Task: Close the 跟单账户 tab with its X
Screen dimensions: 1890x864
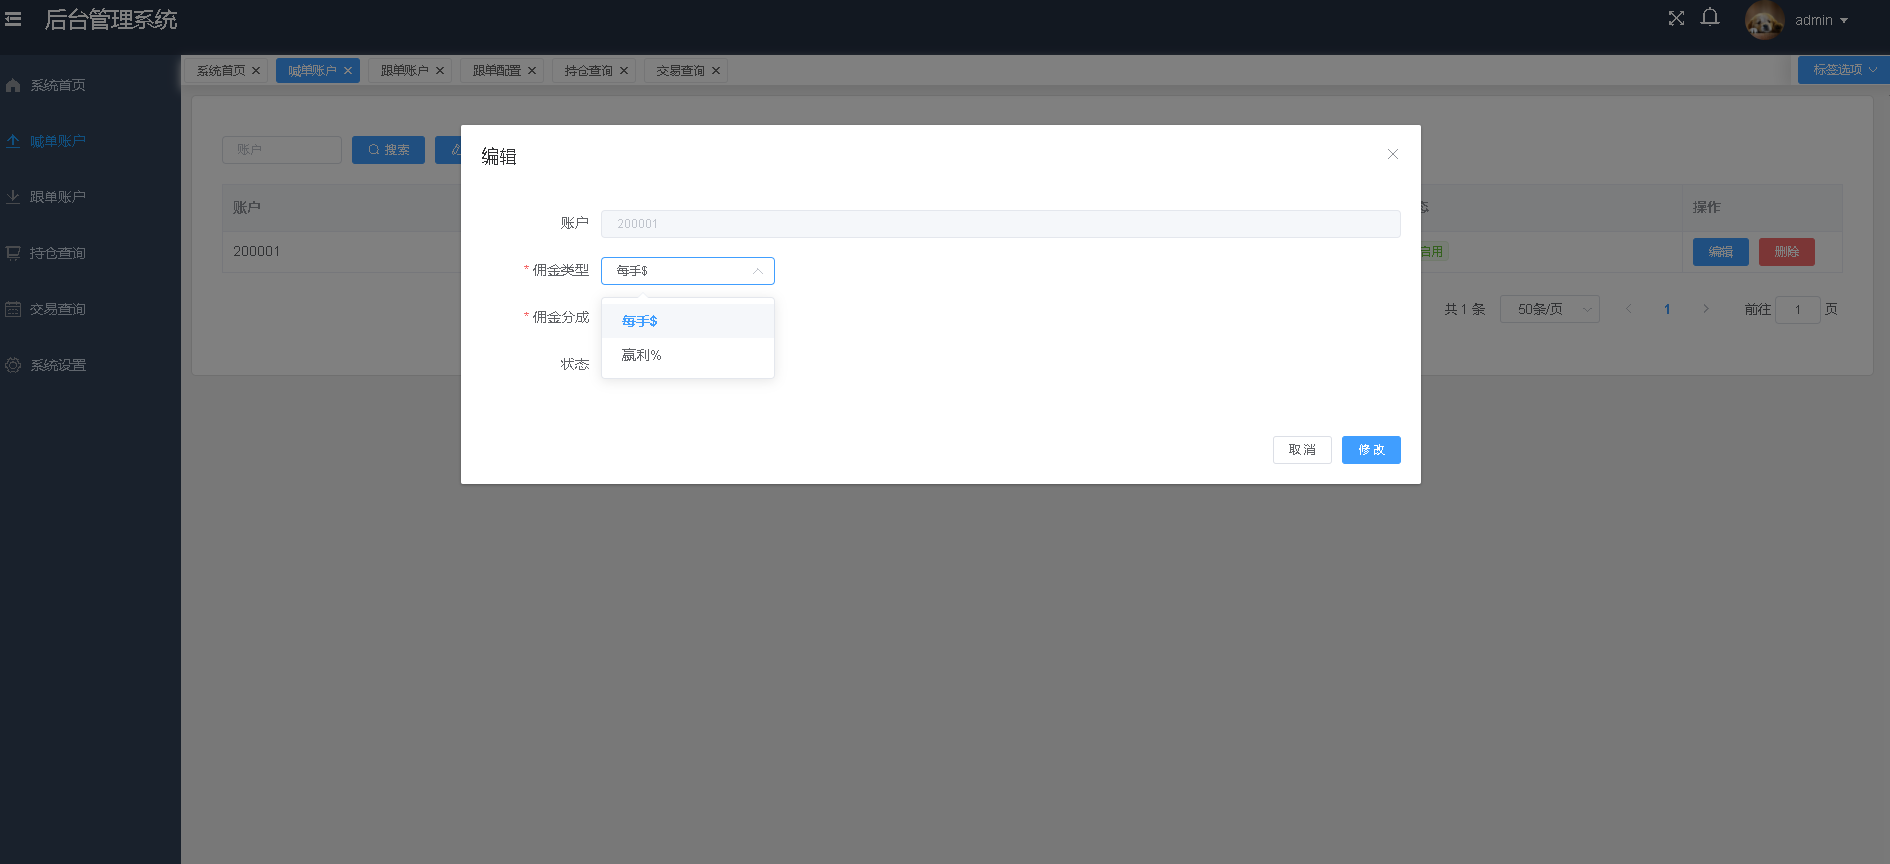Action: 440,71
